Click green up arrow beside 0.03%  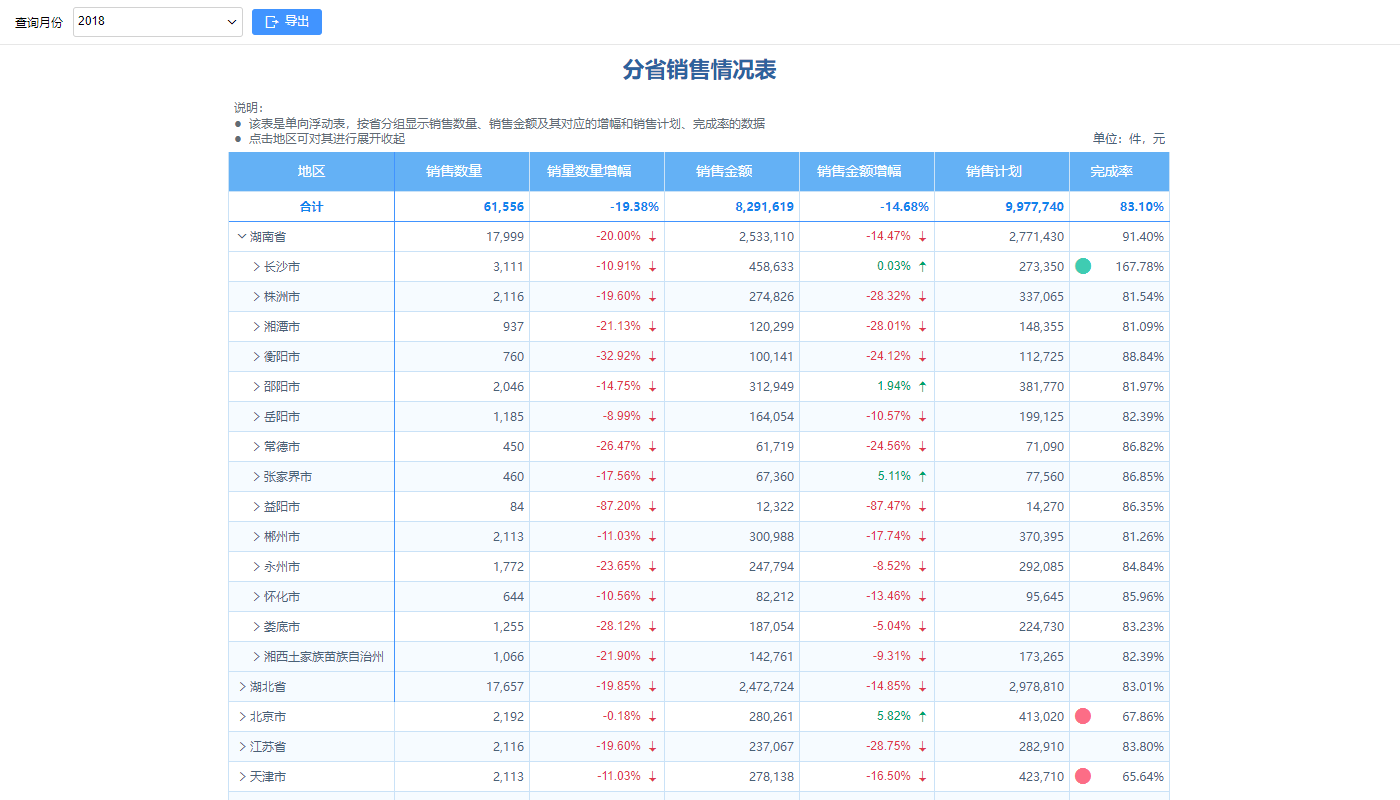(922, 267)
